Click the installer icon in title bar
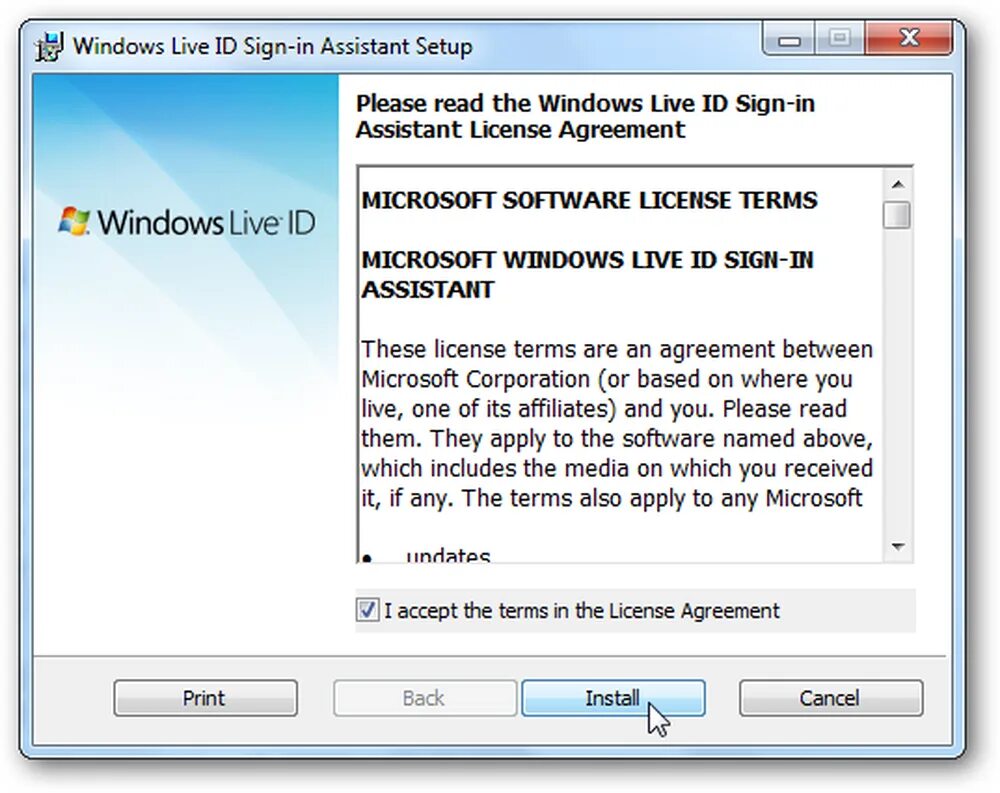1000x793 pixels. (x=49, y=47)
